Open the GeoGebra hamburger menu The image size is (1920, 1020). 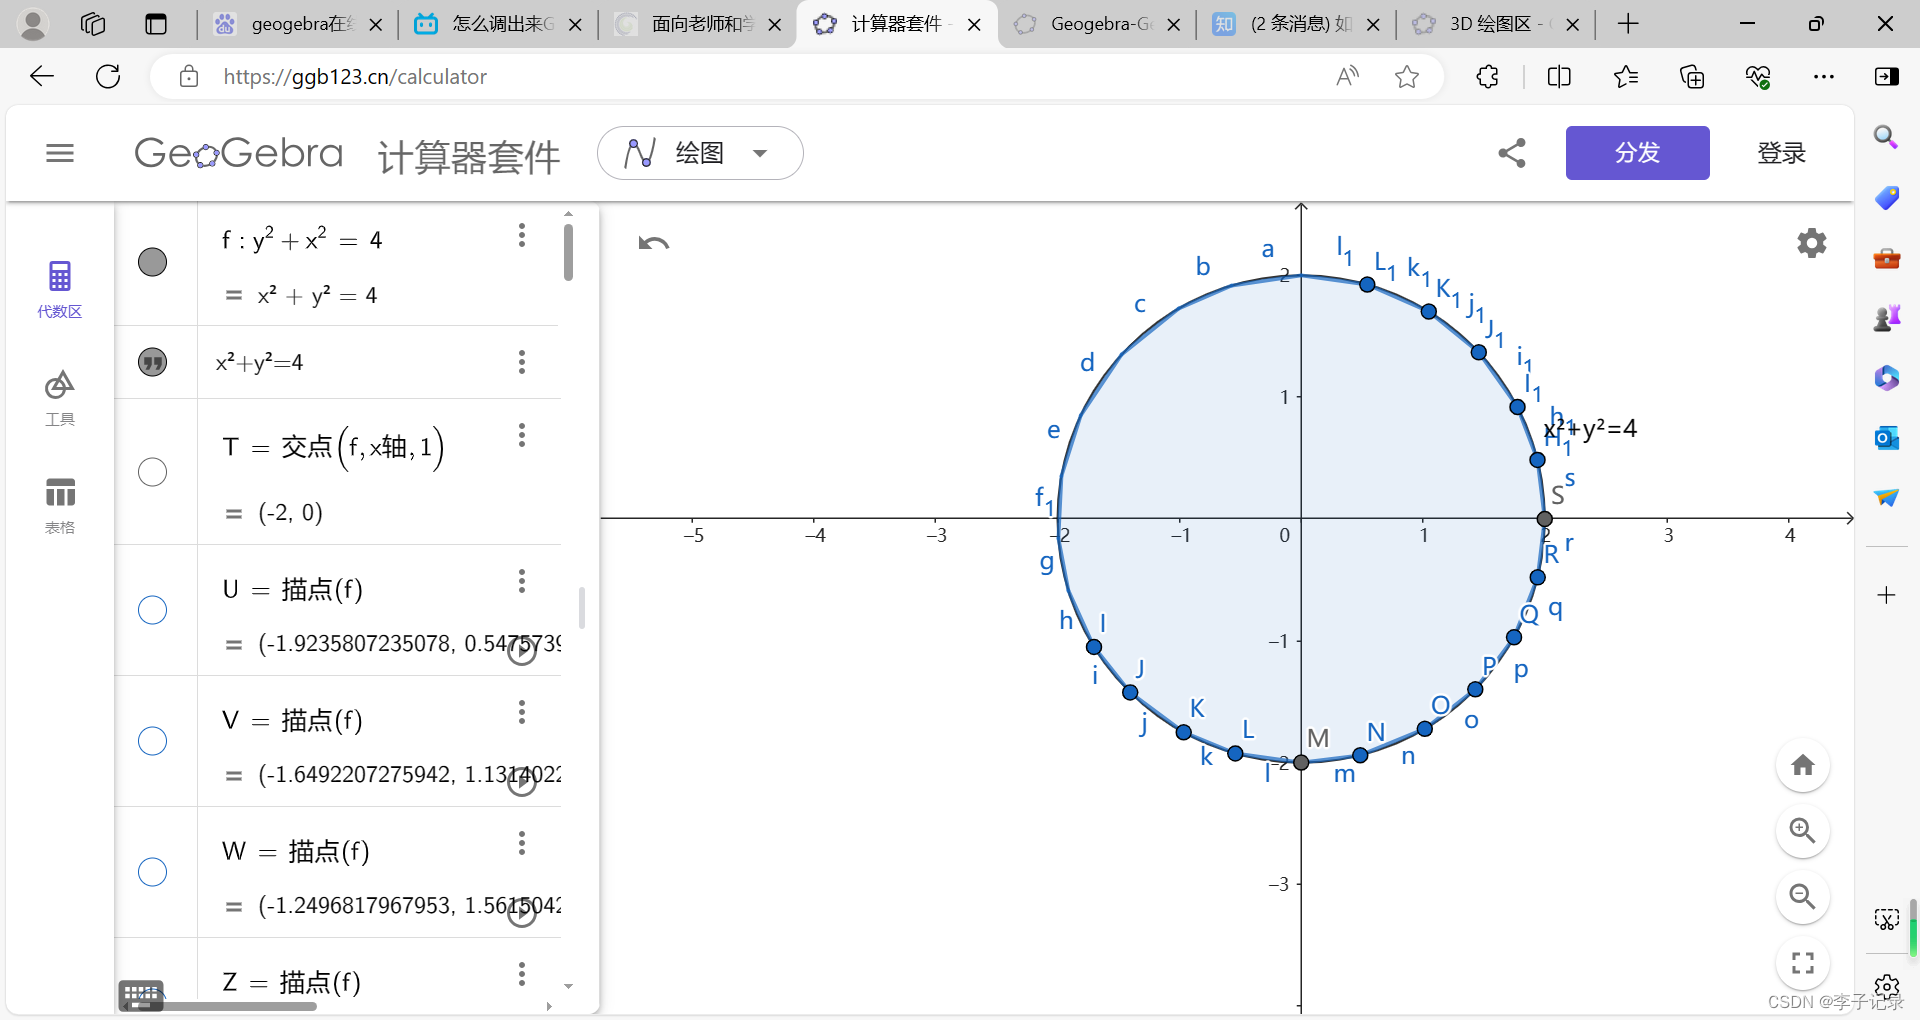pyautogui.click(x=60, y=153)
